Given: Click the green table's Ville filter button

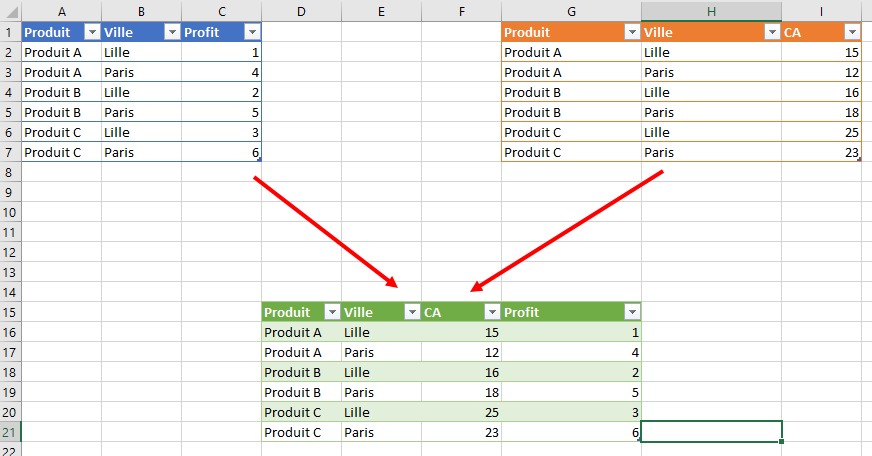Looking at the screenshot, I should tap(411, 312).
